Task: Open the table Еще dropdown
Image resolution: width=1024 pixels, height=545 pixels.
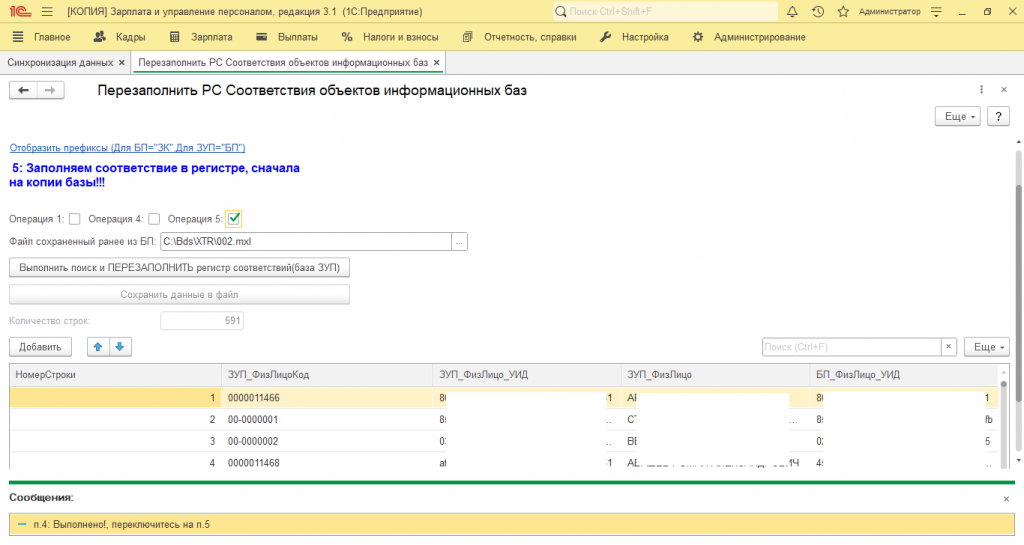Action: click(x=986, y=347)
